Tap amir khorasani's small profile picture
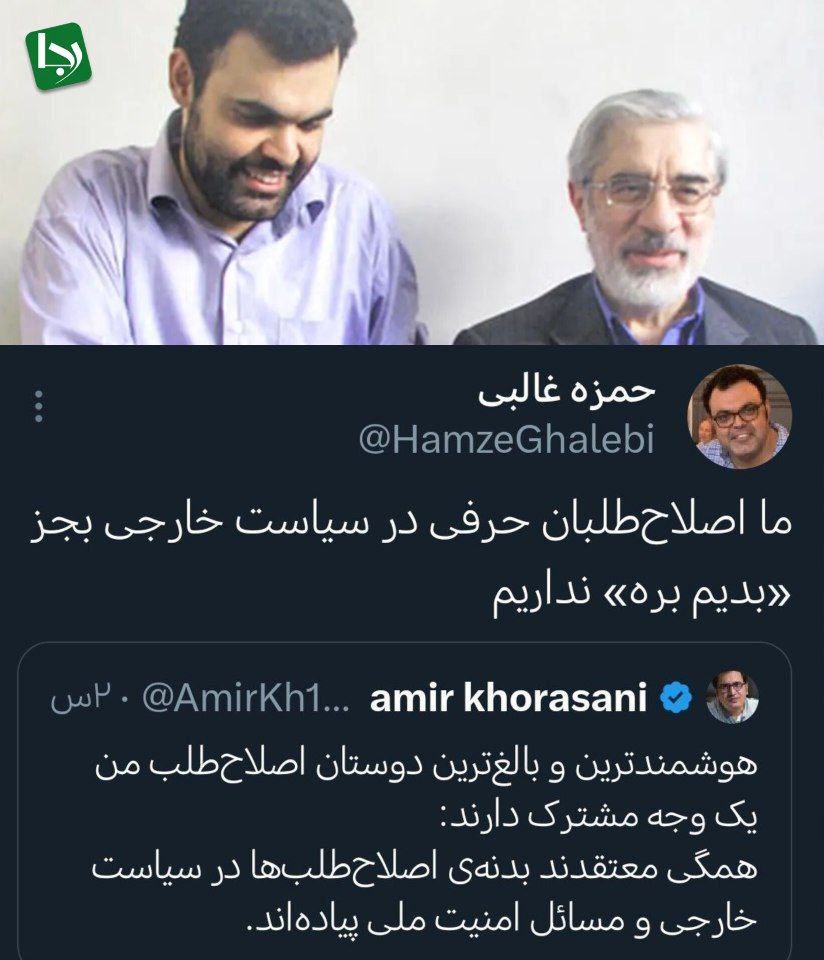Screen dimensions: 824x960 coord(732,697)
